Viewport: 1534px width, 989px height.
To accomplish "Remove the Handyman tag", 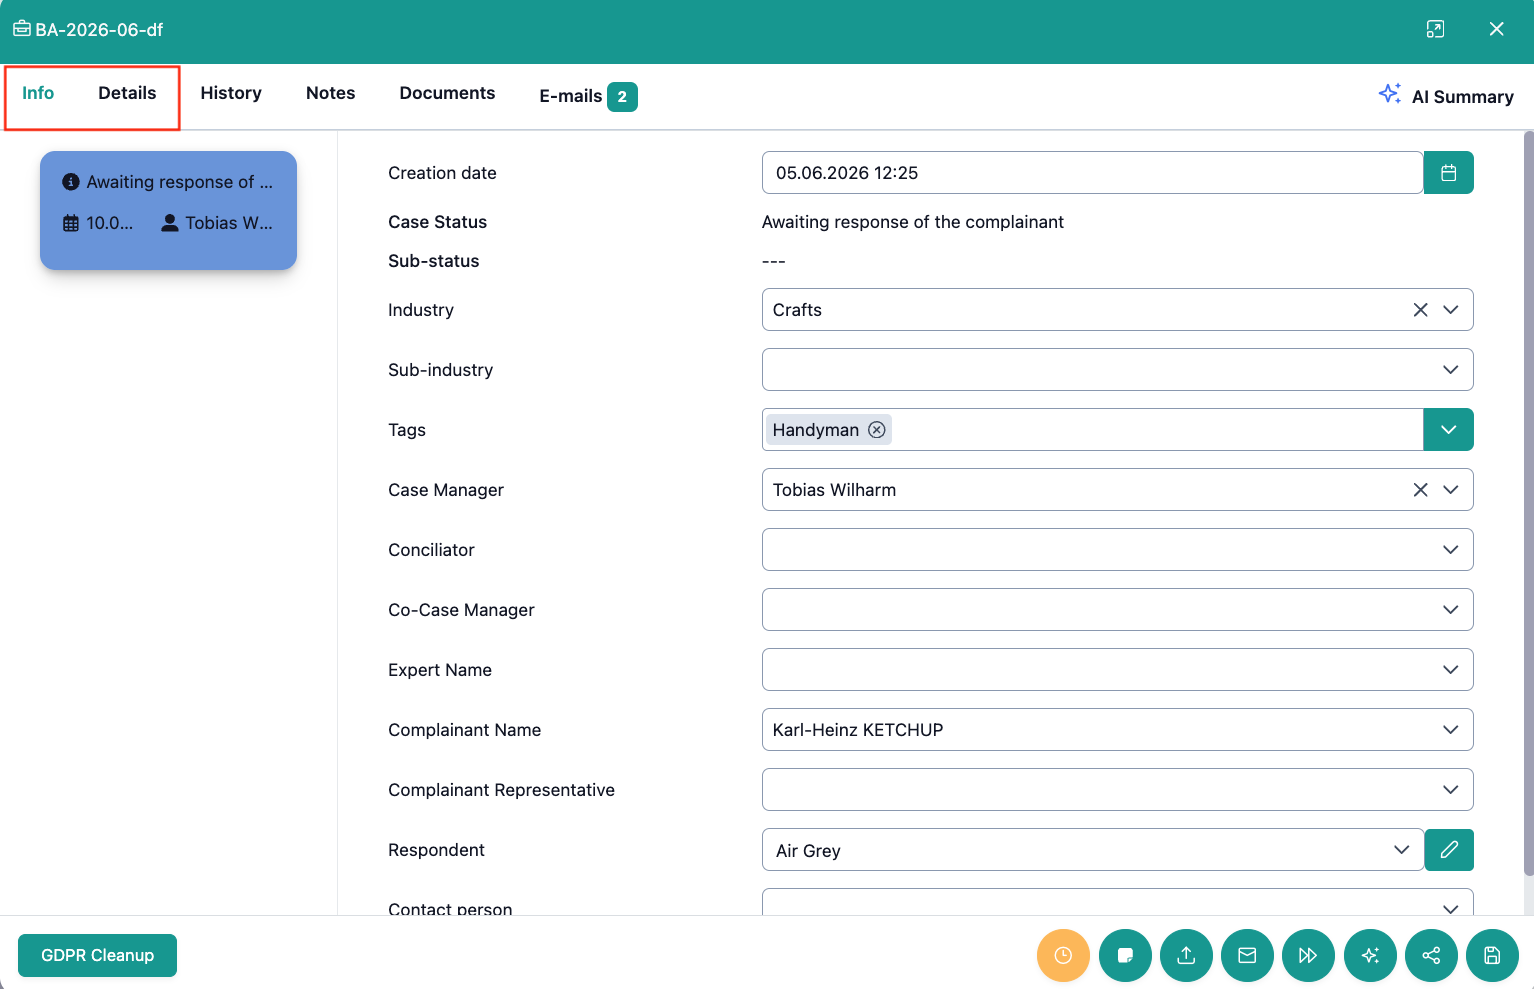I will (x=877, y=430).
